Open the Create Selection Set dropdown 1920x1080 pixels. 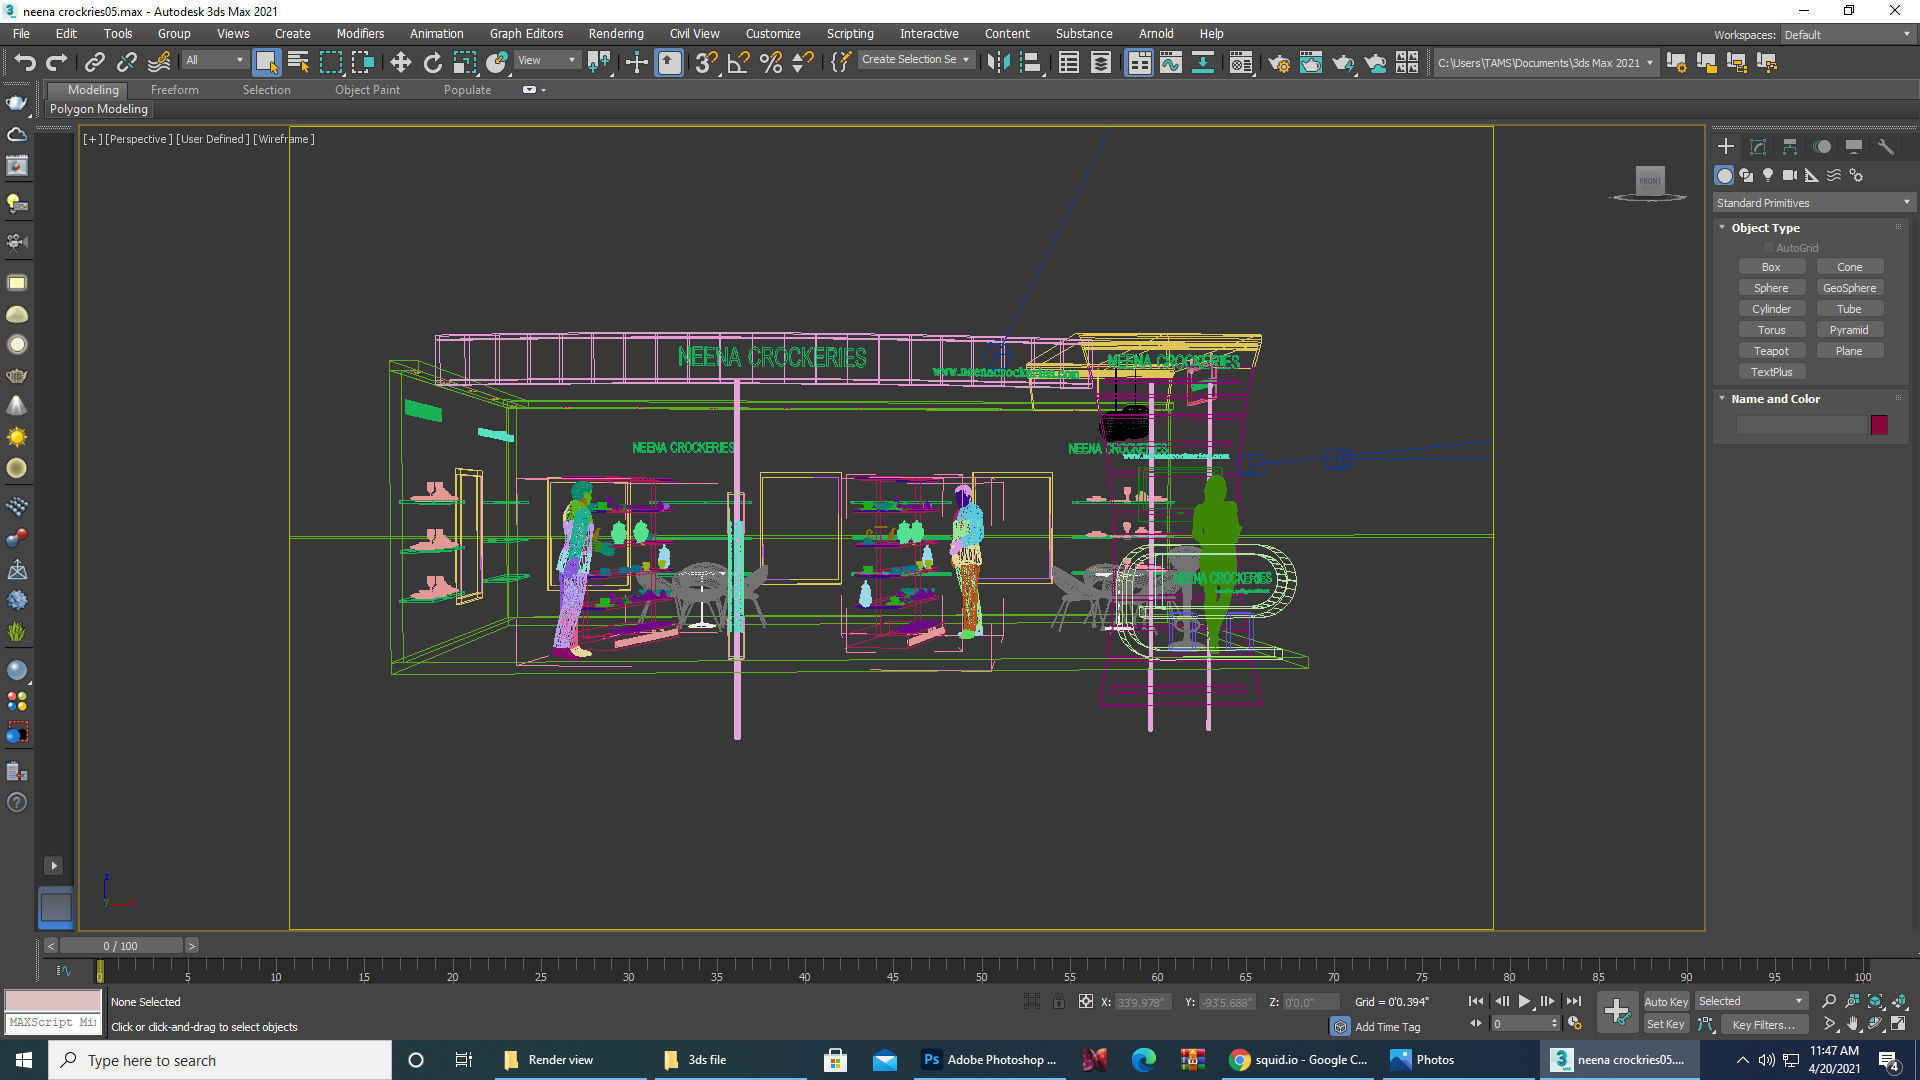coord(916,60)
